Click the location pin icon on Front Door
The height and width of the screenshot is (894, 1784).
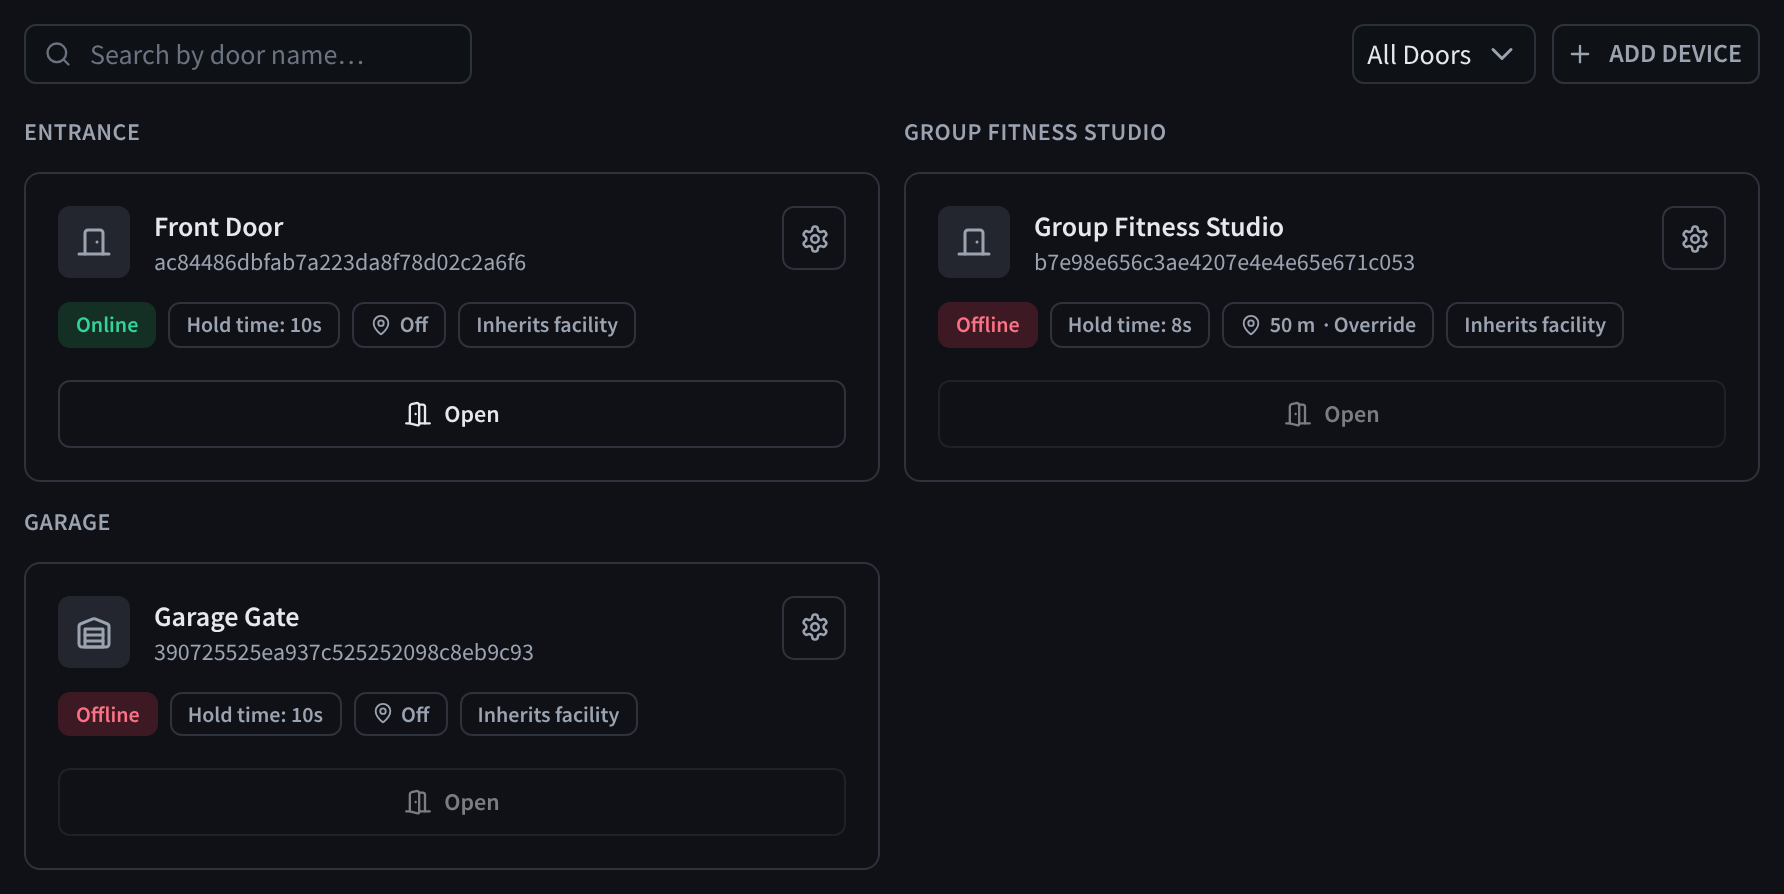coord(381,325)
